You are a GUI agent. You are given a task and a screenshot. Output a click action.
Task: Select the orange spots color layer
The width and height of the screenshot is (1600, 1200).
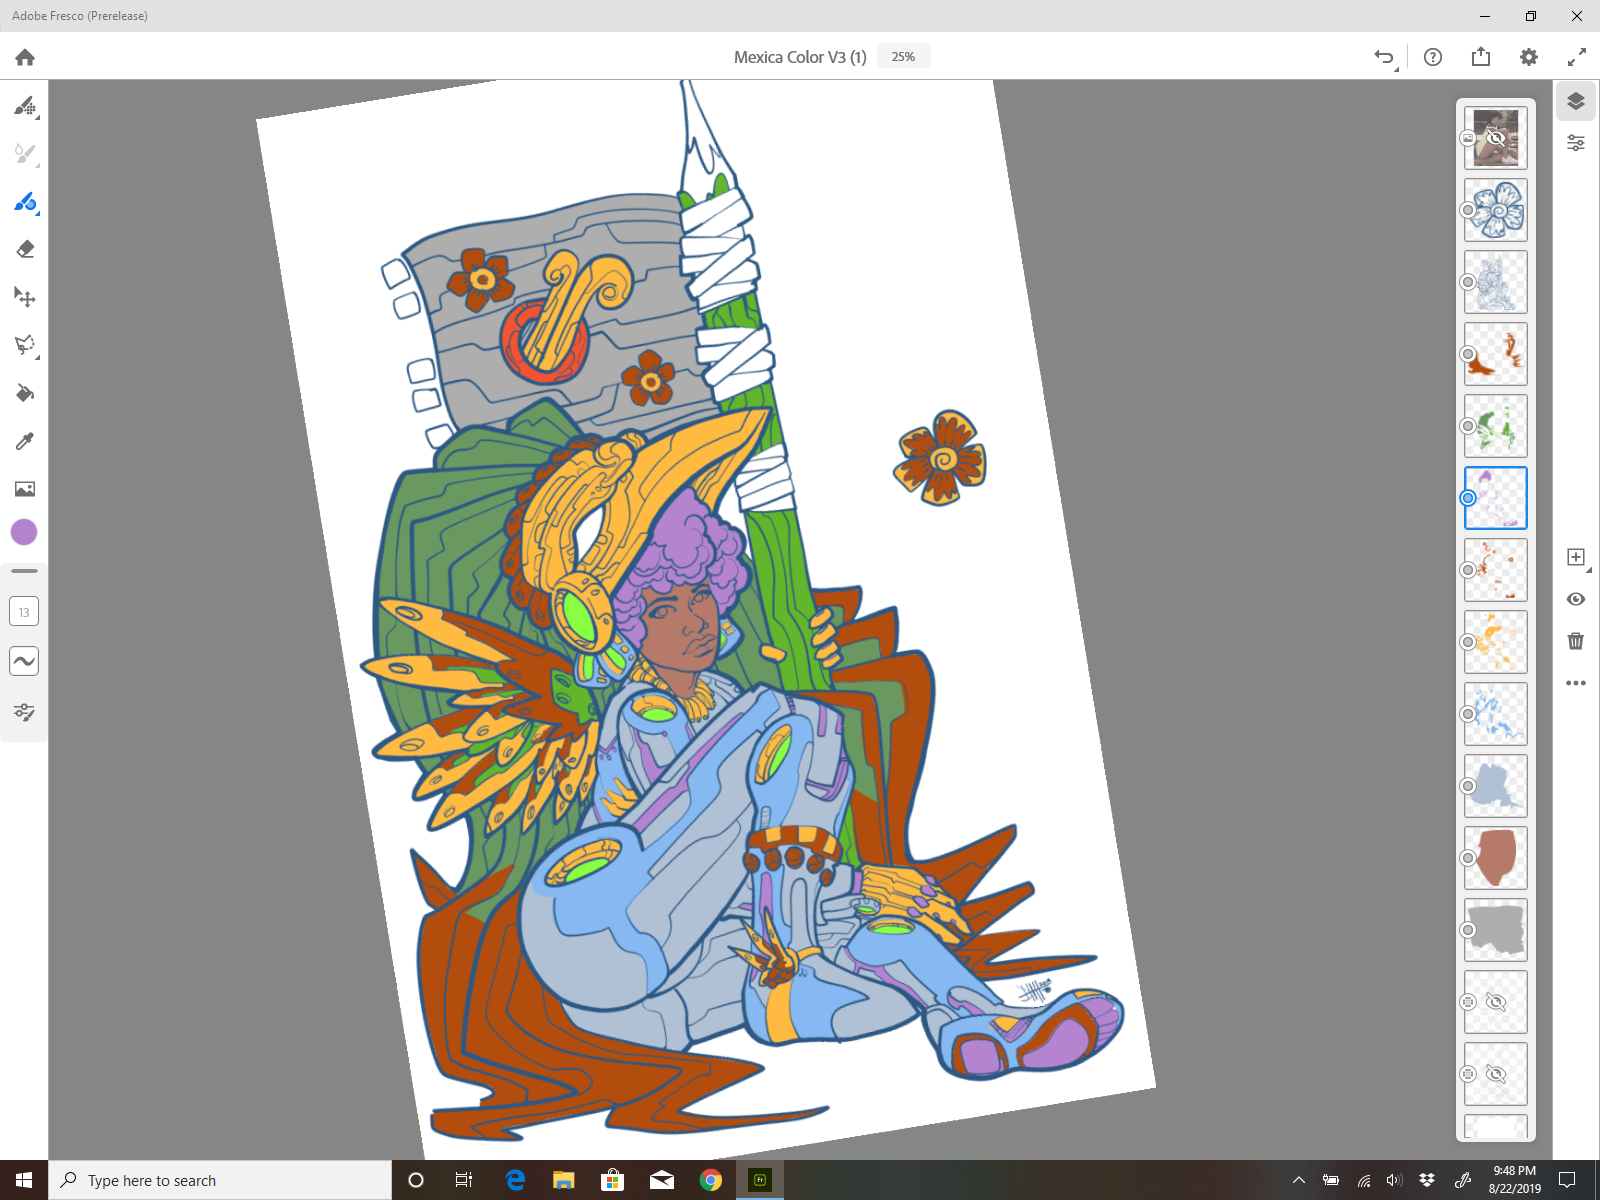(1496, 570)
